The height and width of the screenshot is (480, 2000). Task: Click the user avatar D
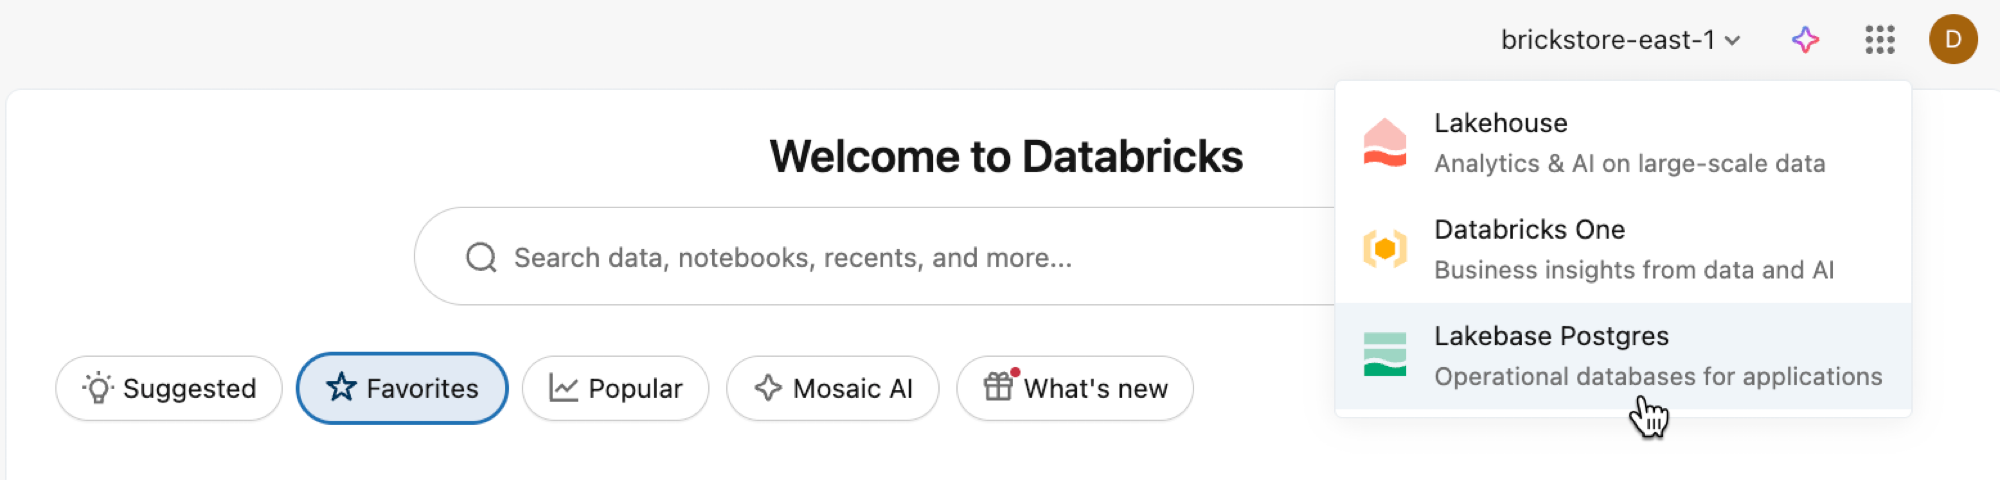pos(1953,40)
